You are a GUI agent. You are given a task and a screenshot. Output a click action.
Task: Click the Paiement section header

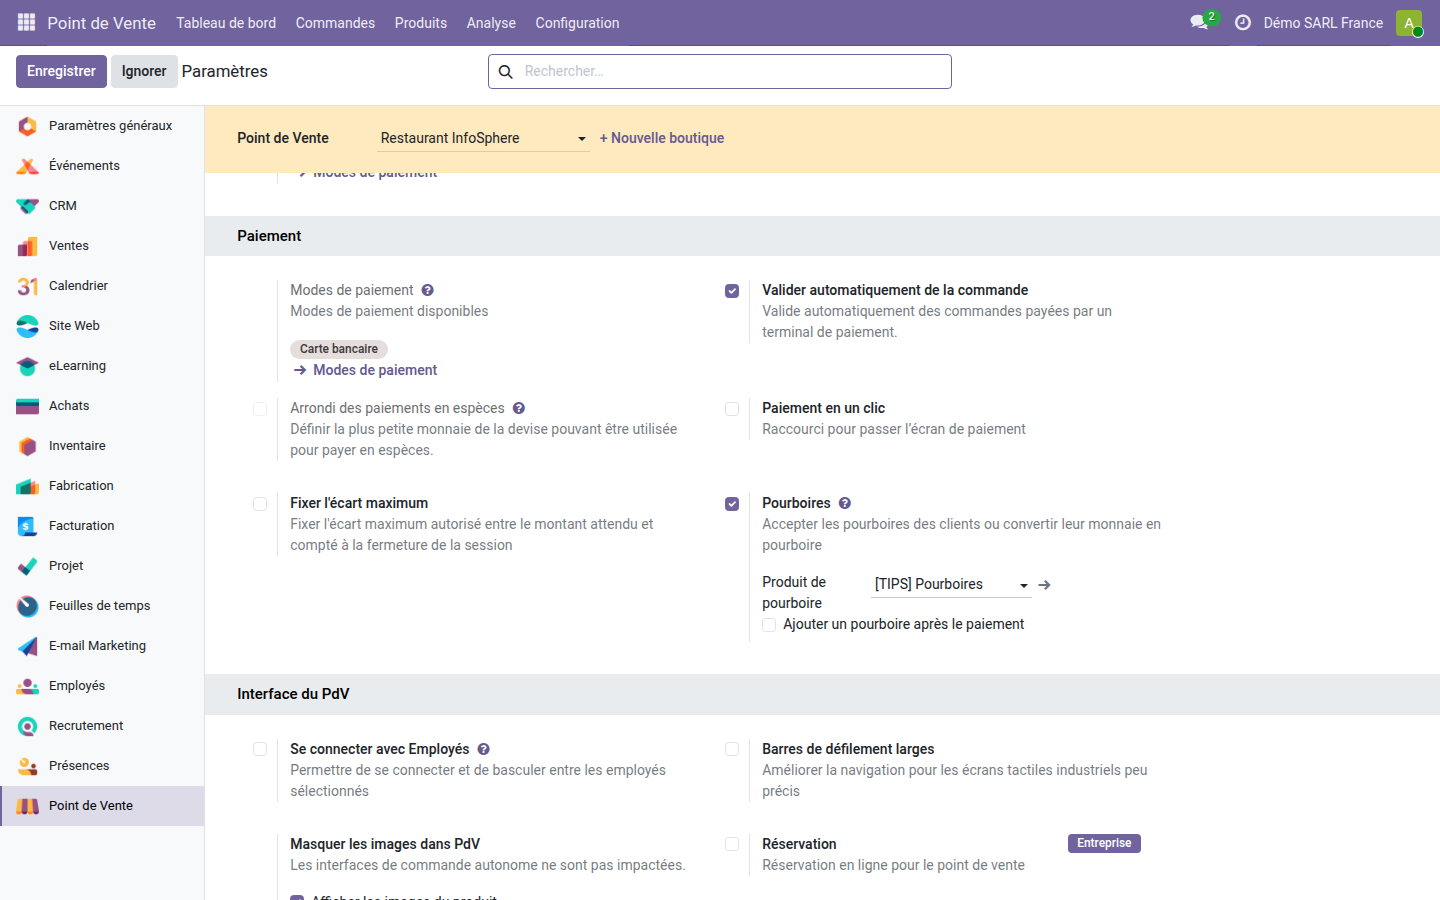(x=269, y=236)
